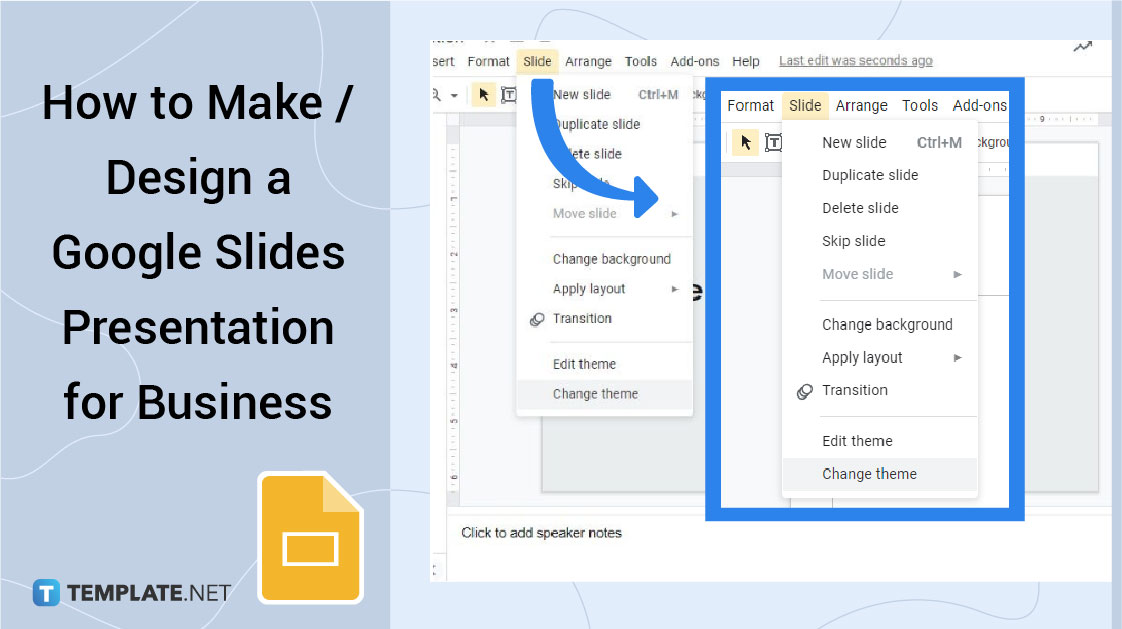1122x629 pixels.
Task: Open the zoom dropdown arrow in the smaller toolbar
Action: tap(454, 95)
